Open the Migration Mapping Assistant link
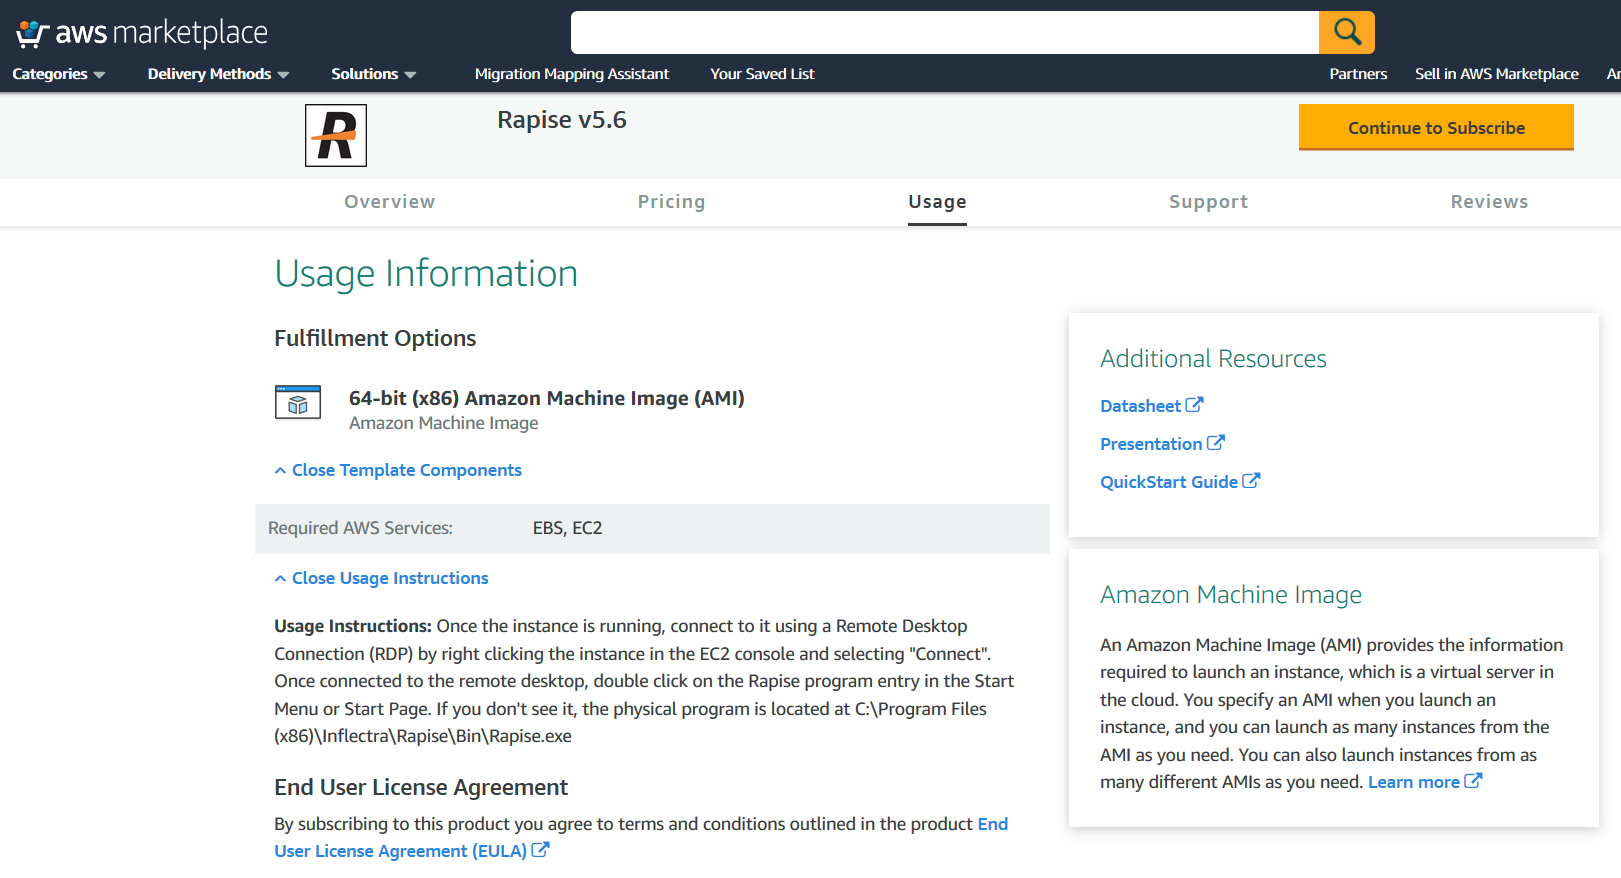The image size is (1621, 878). 571,74
